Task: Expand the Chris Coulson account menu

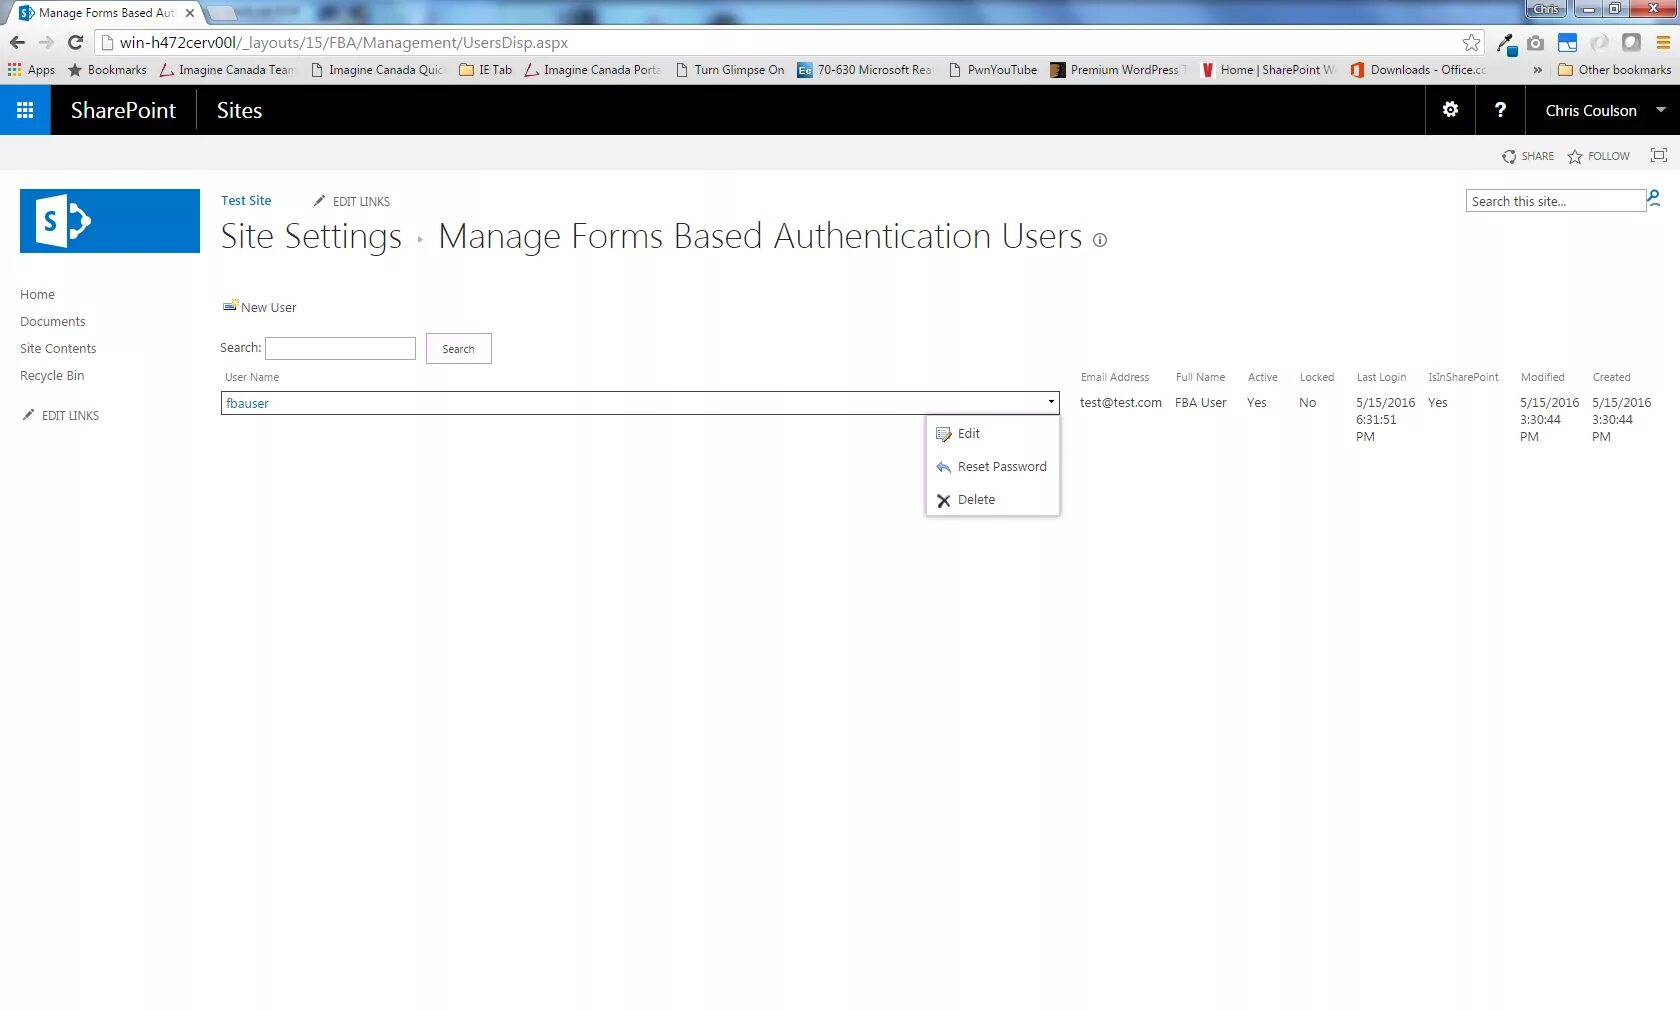Action: tap(1603, 110)
